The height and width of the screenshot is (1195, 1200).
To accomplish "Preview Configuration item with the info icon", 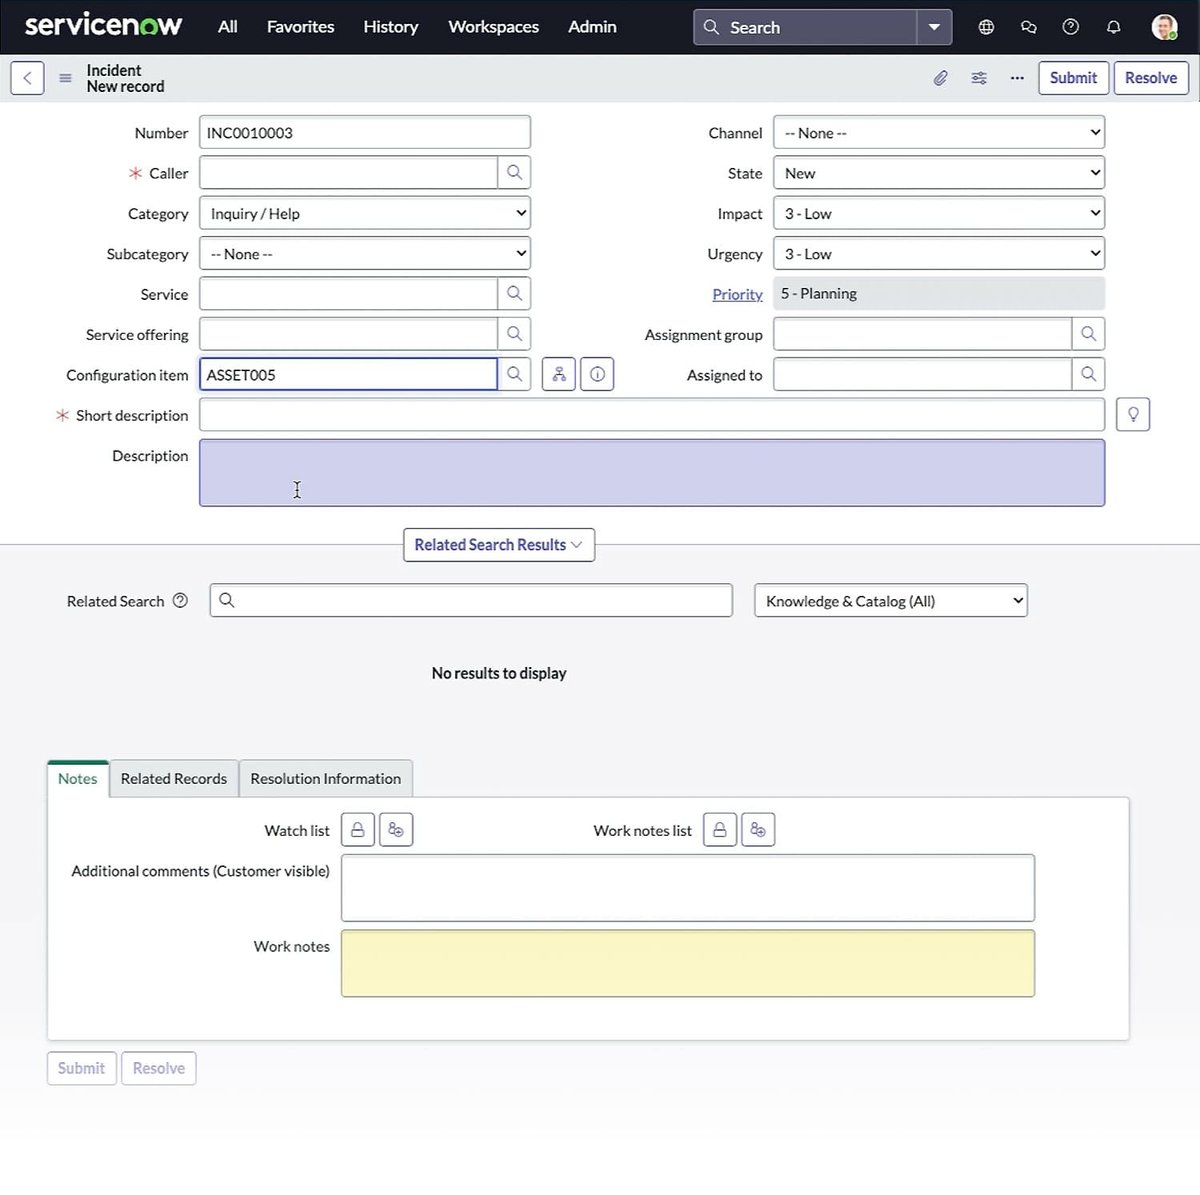I will tap(597, 374).
